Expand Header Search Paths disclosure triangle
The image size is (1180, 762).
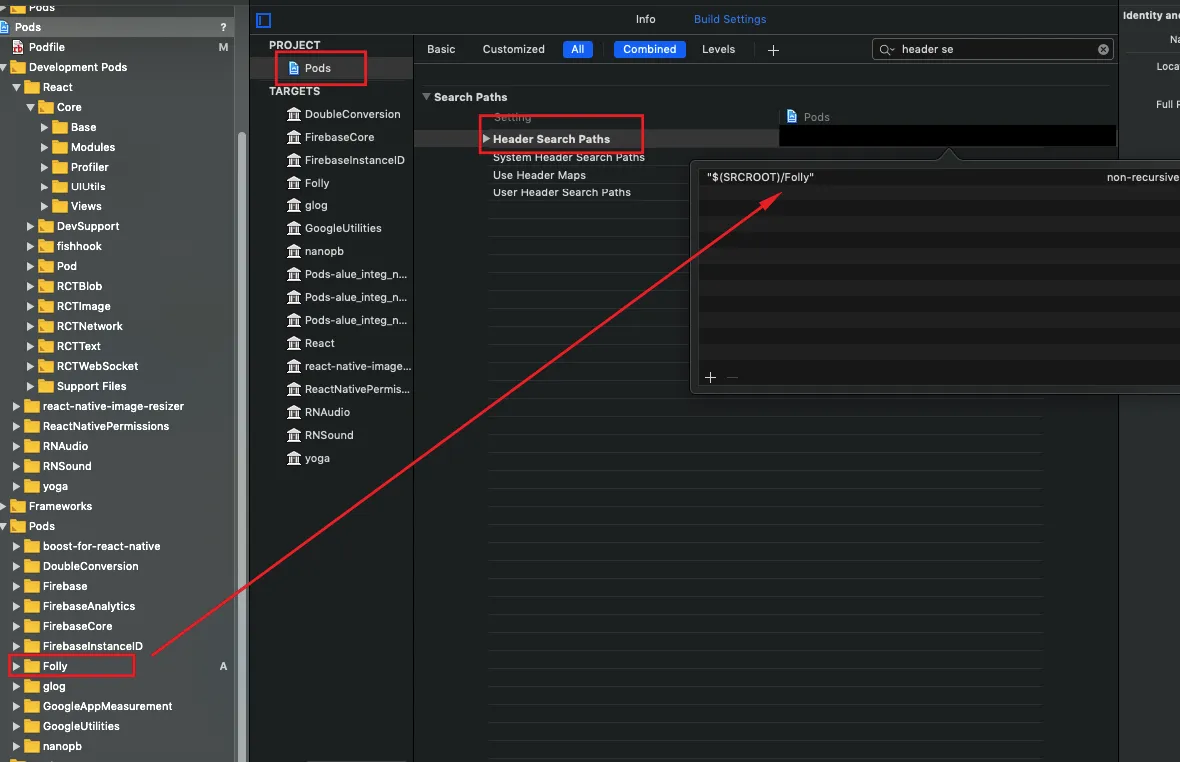click(486, 139)
